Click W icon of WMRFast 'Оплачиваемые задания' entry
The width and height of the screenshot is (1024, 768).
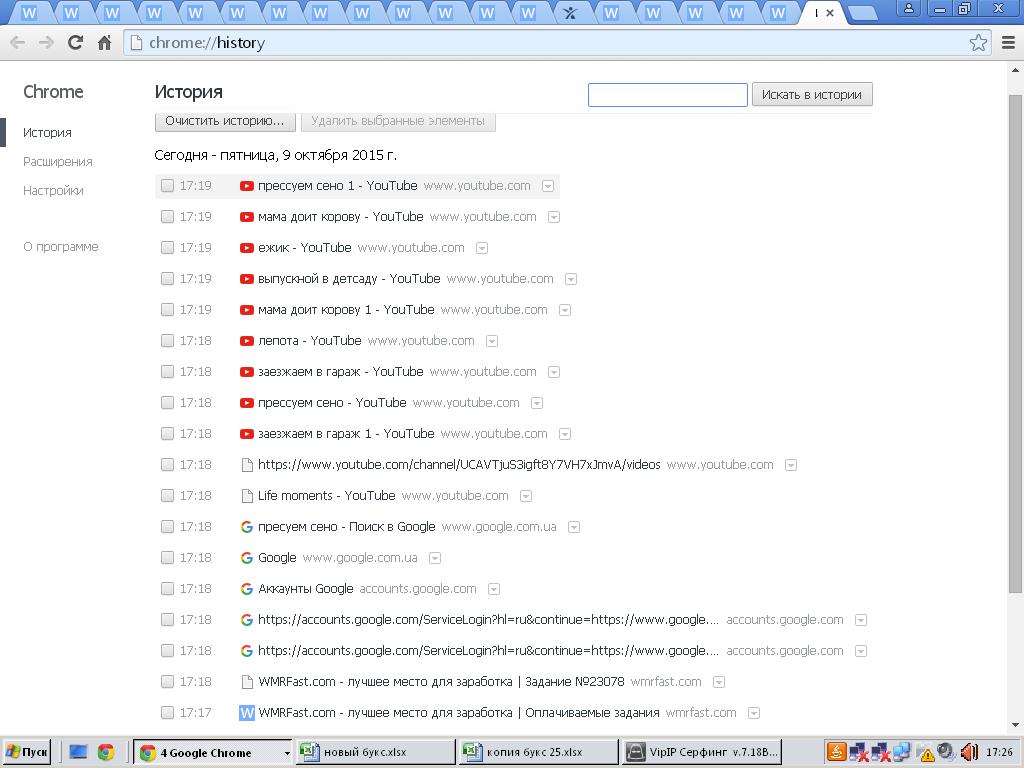pos(246,712)
